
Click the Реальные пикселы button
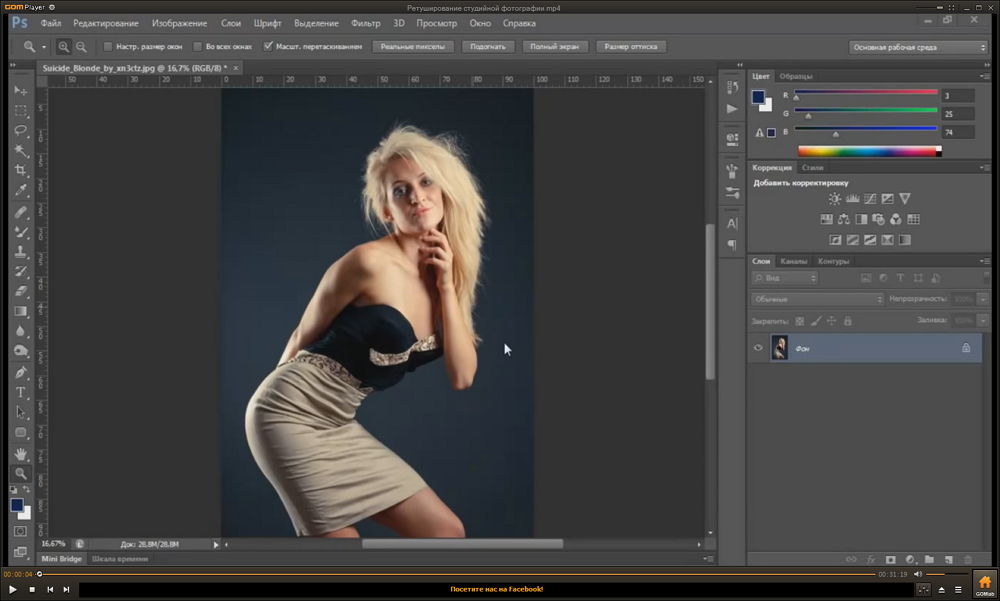[x=414, y=46]
